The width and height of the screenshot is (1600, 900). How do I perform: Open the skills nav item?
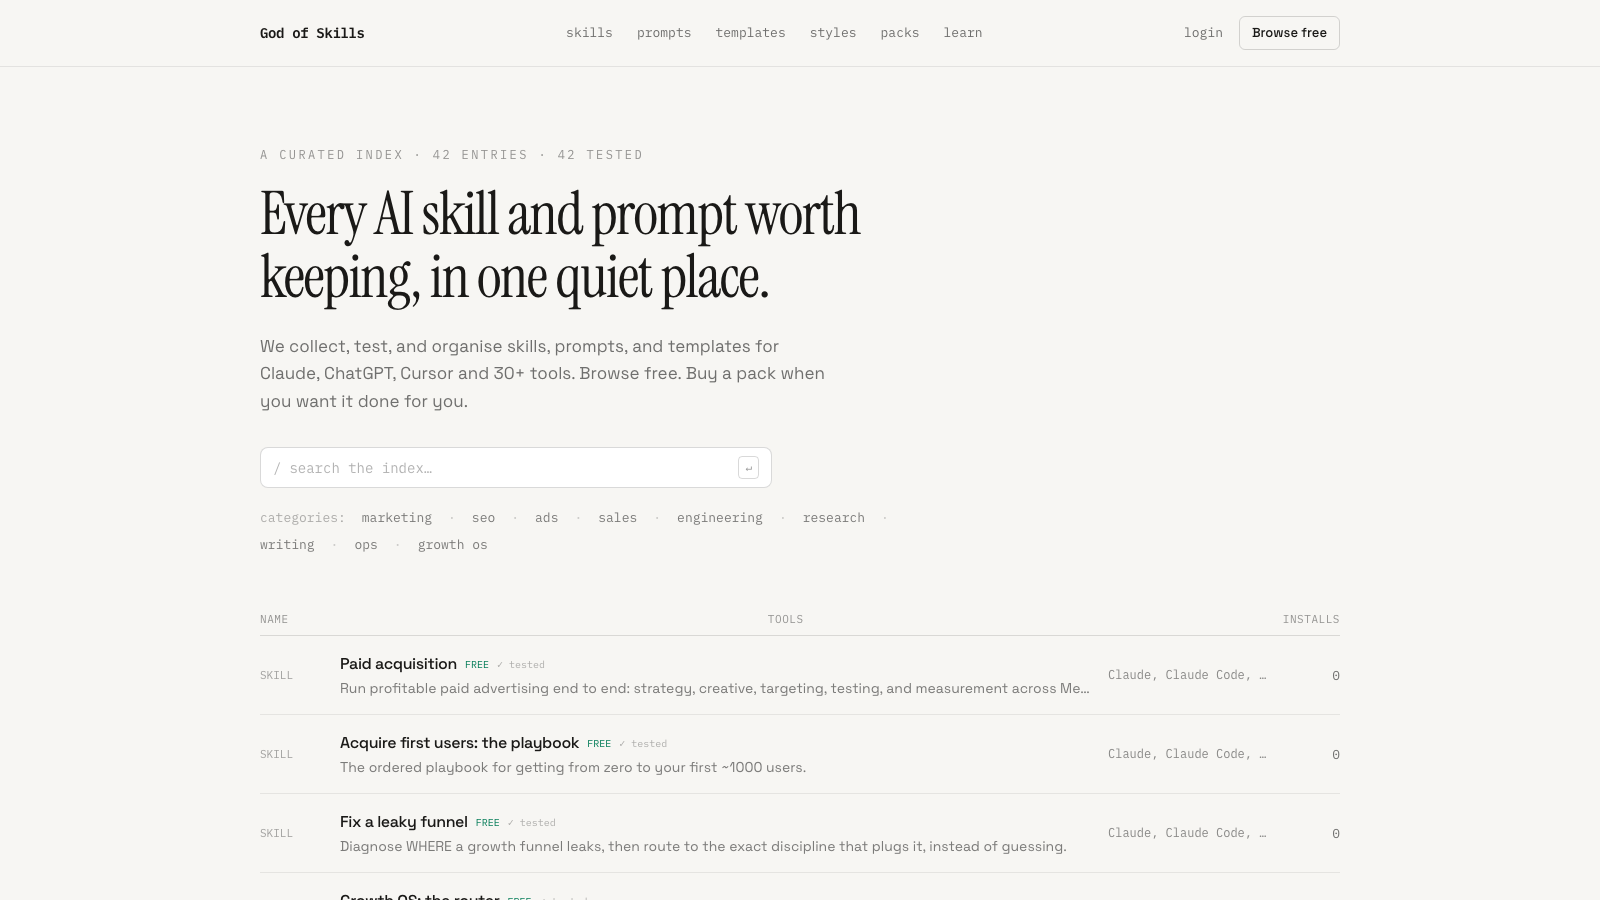589,33
